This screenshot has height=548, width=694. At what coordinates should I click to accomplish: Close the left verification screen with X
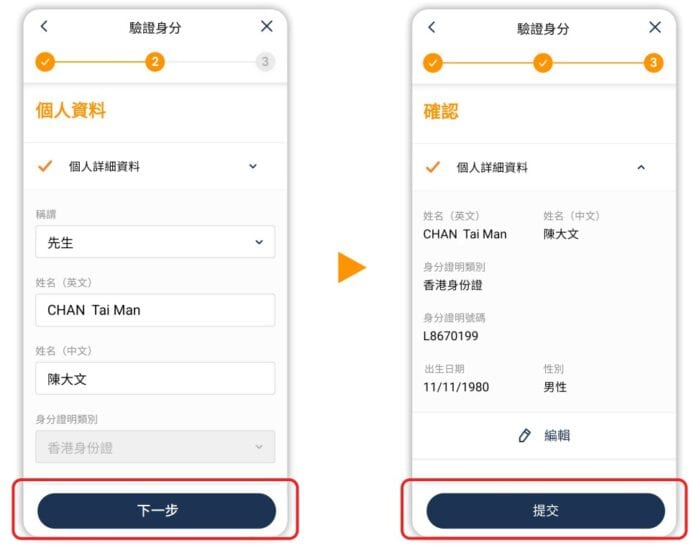tap(266, 26)
